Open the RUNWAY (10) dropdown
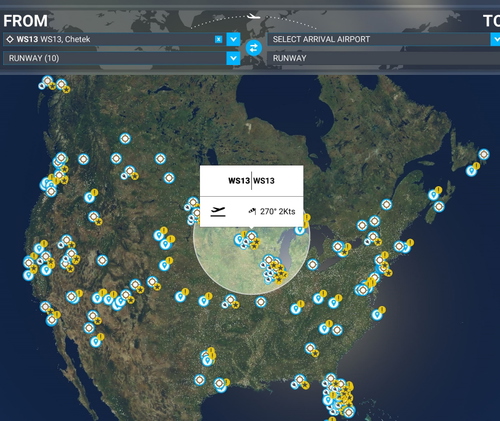This screenshot has height=421, width=500. [x=122, y=58]
